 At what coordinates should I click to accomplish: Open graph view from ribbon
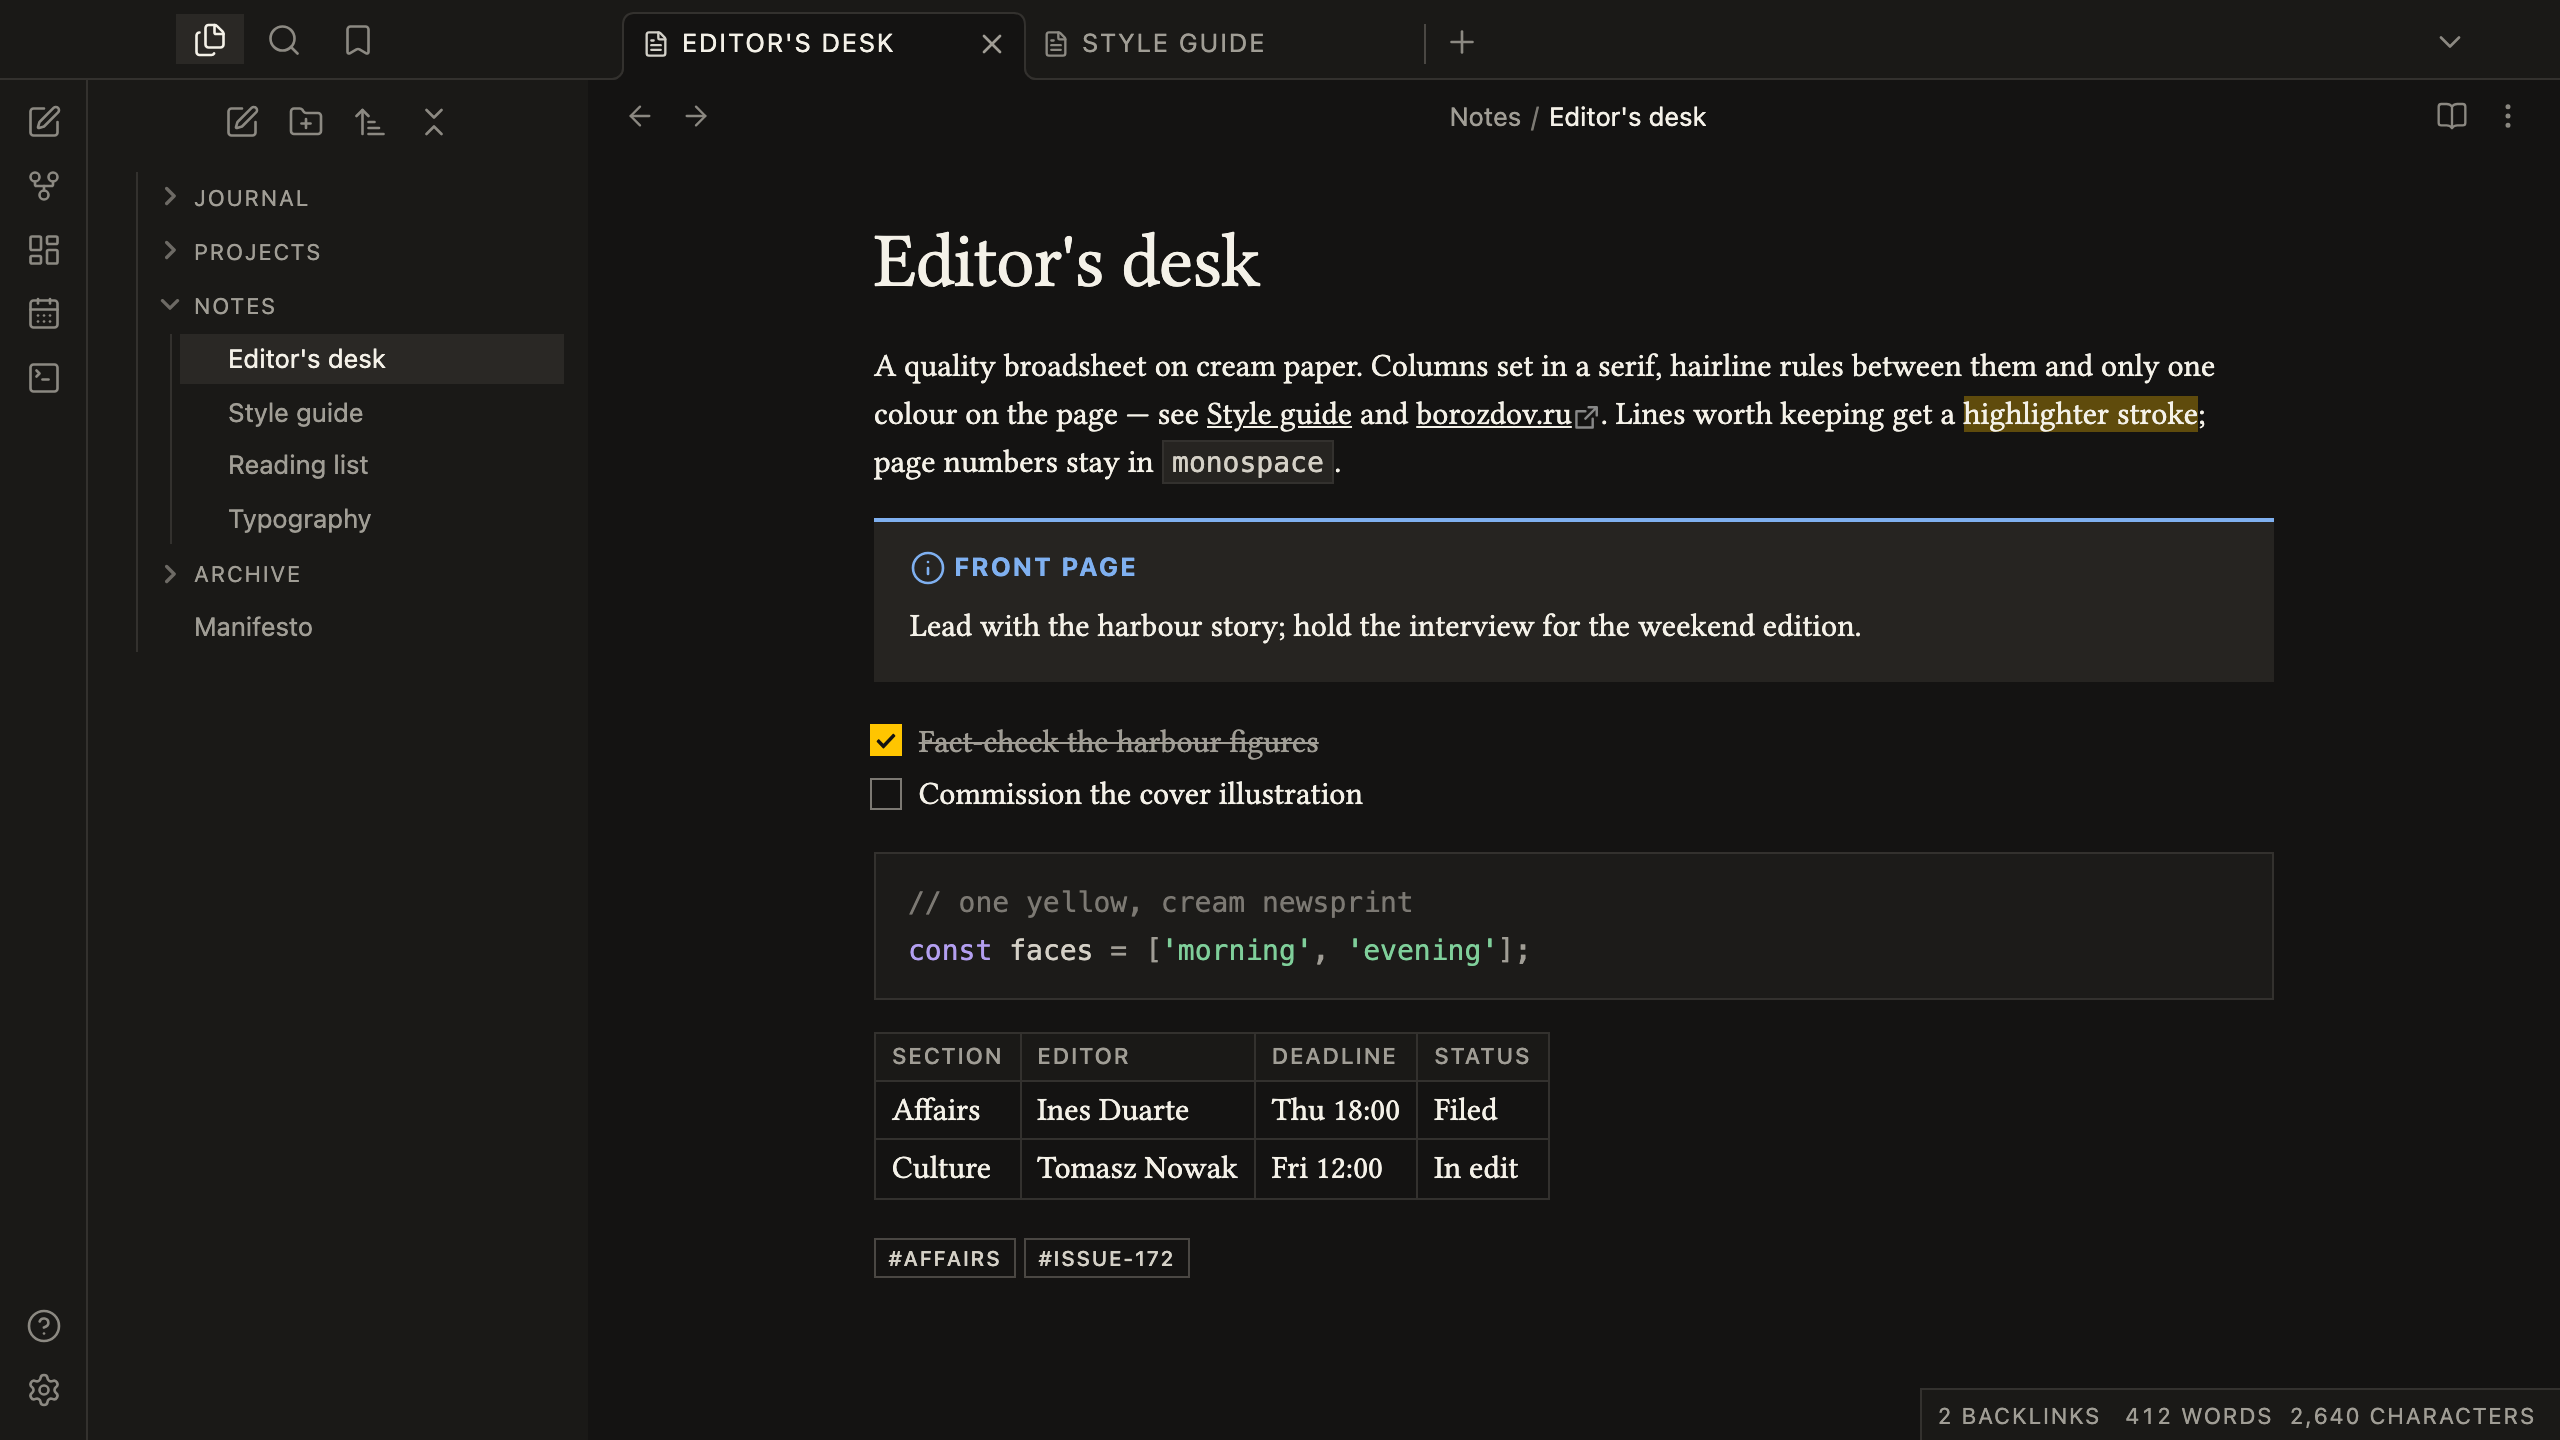pyautogui.click(x=44, y=186)
